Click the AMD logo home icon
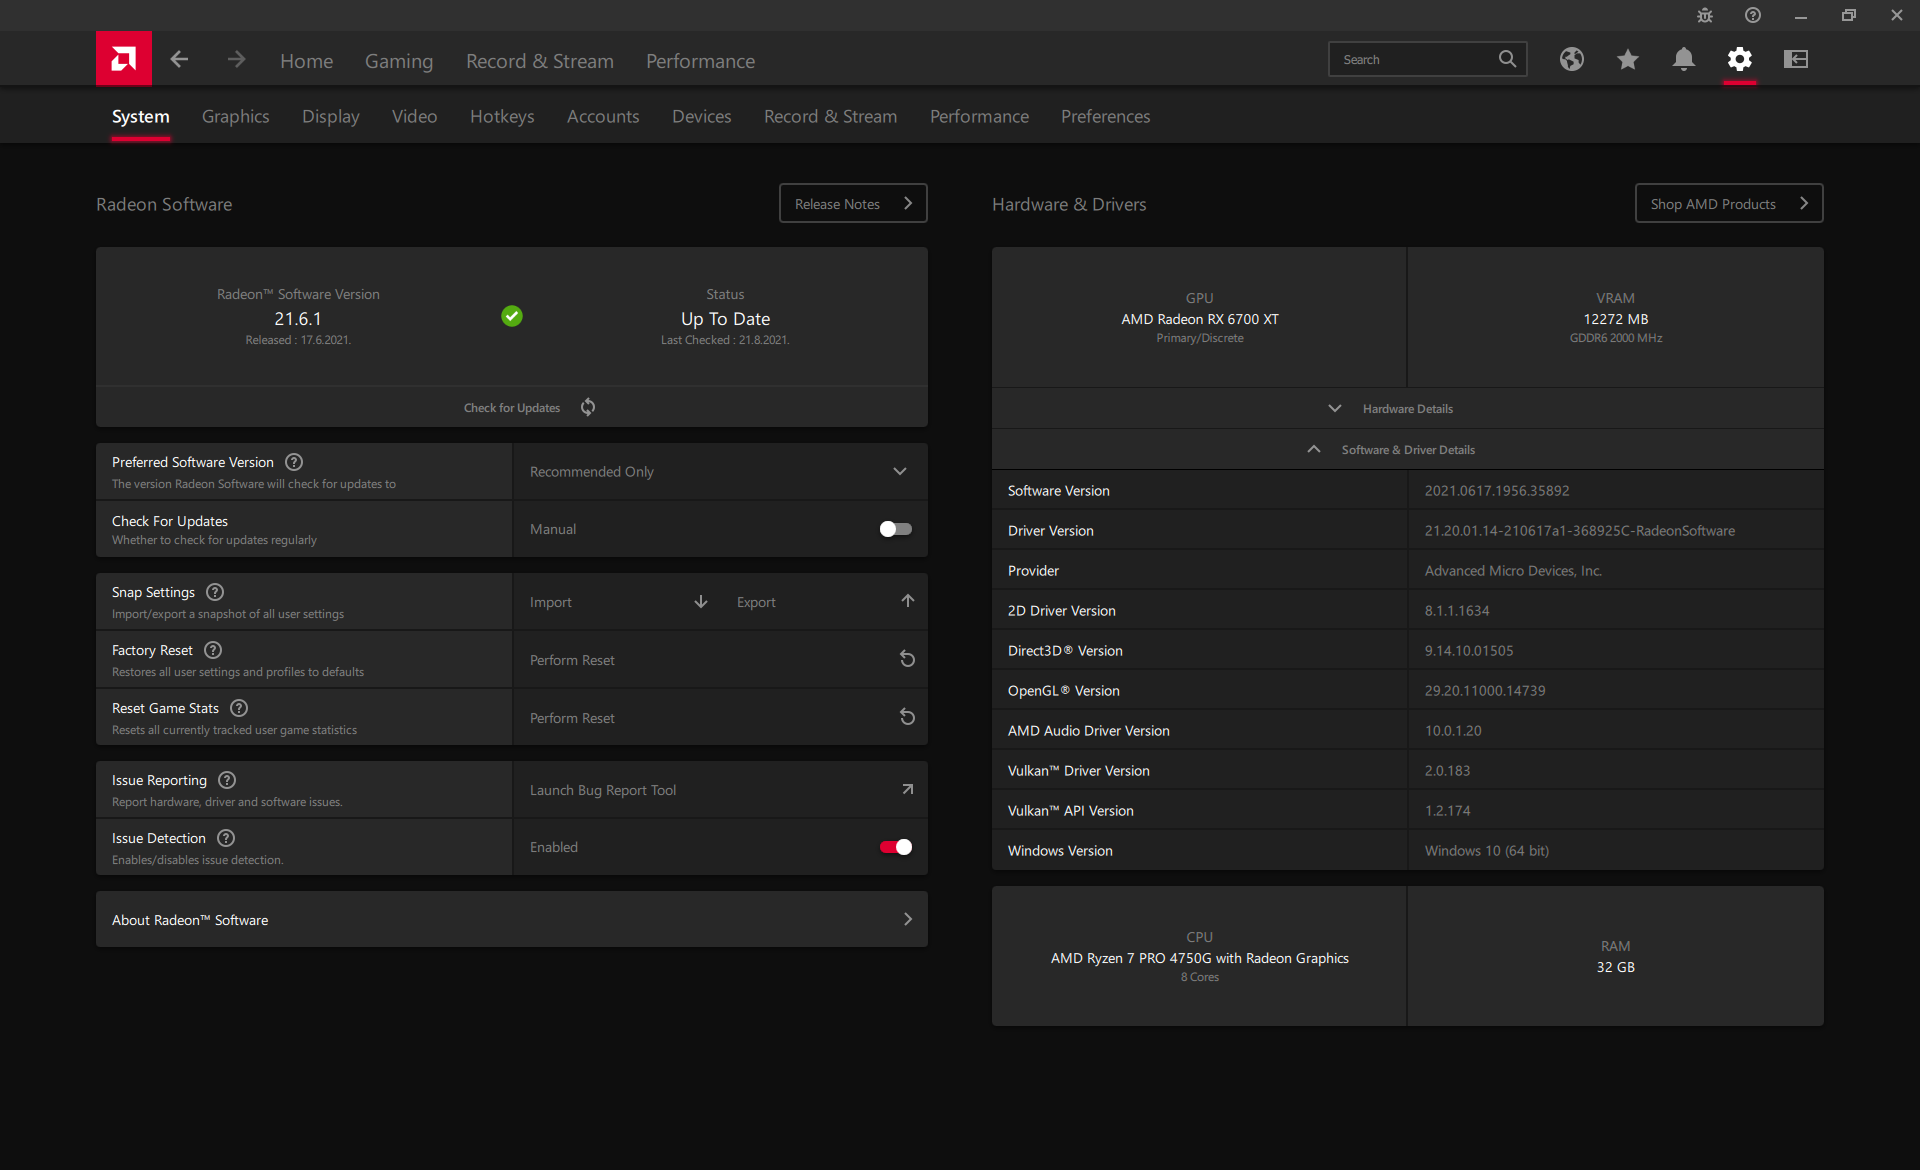Viewport: 1920px width, 1170px height. [124, 59]
